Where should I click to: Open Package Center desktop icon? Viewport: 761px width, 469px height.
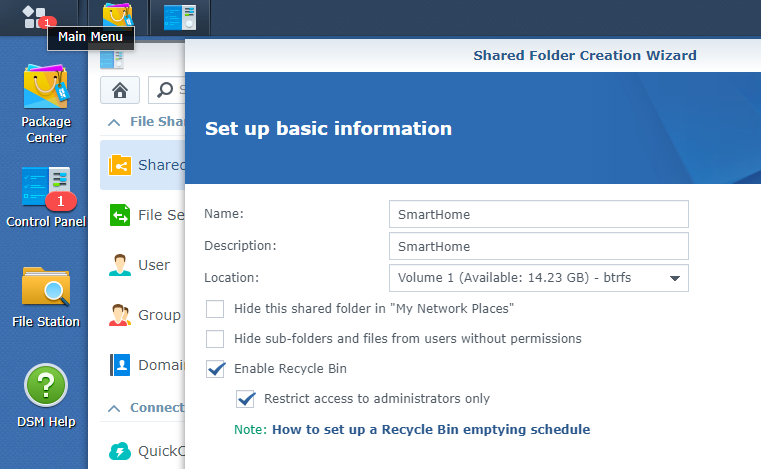pyautogui.click(x=46, y=104)
